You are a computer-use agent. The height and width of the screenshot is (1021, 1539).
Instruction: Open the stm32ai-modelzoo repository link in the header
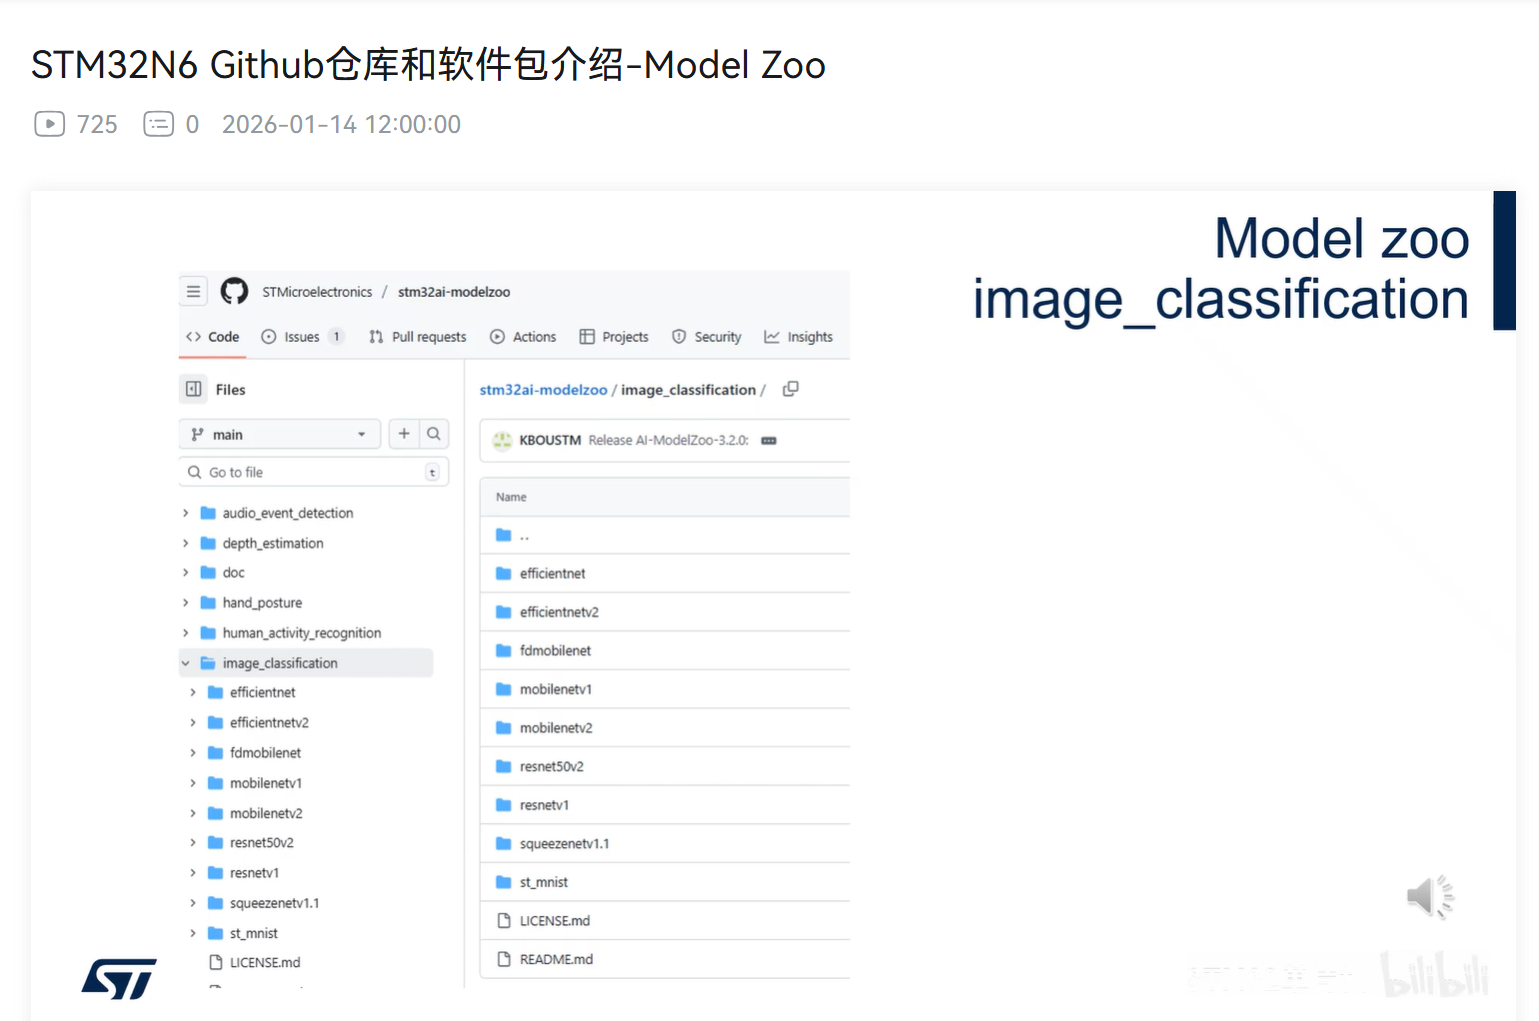pyautogui.click(x=454, y=292)
